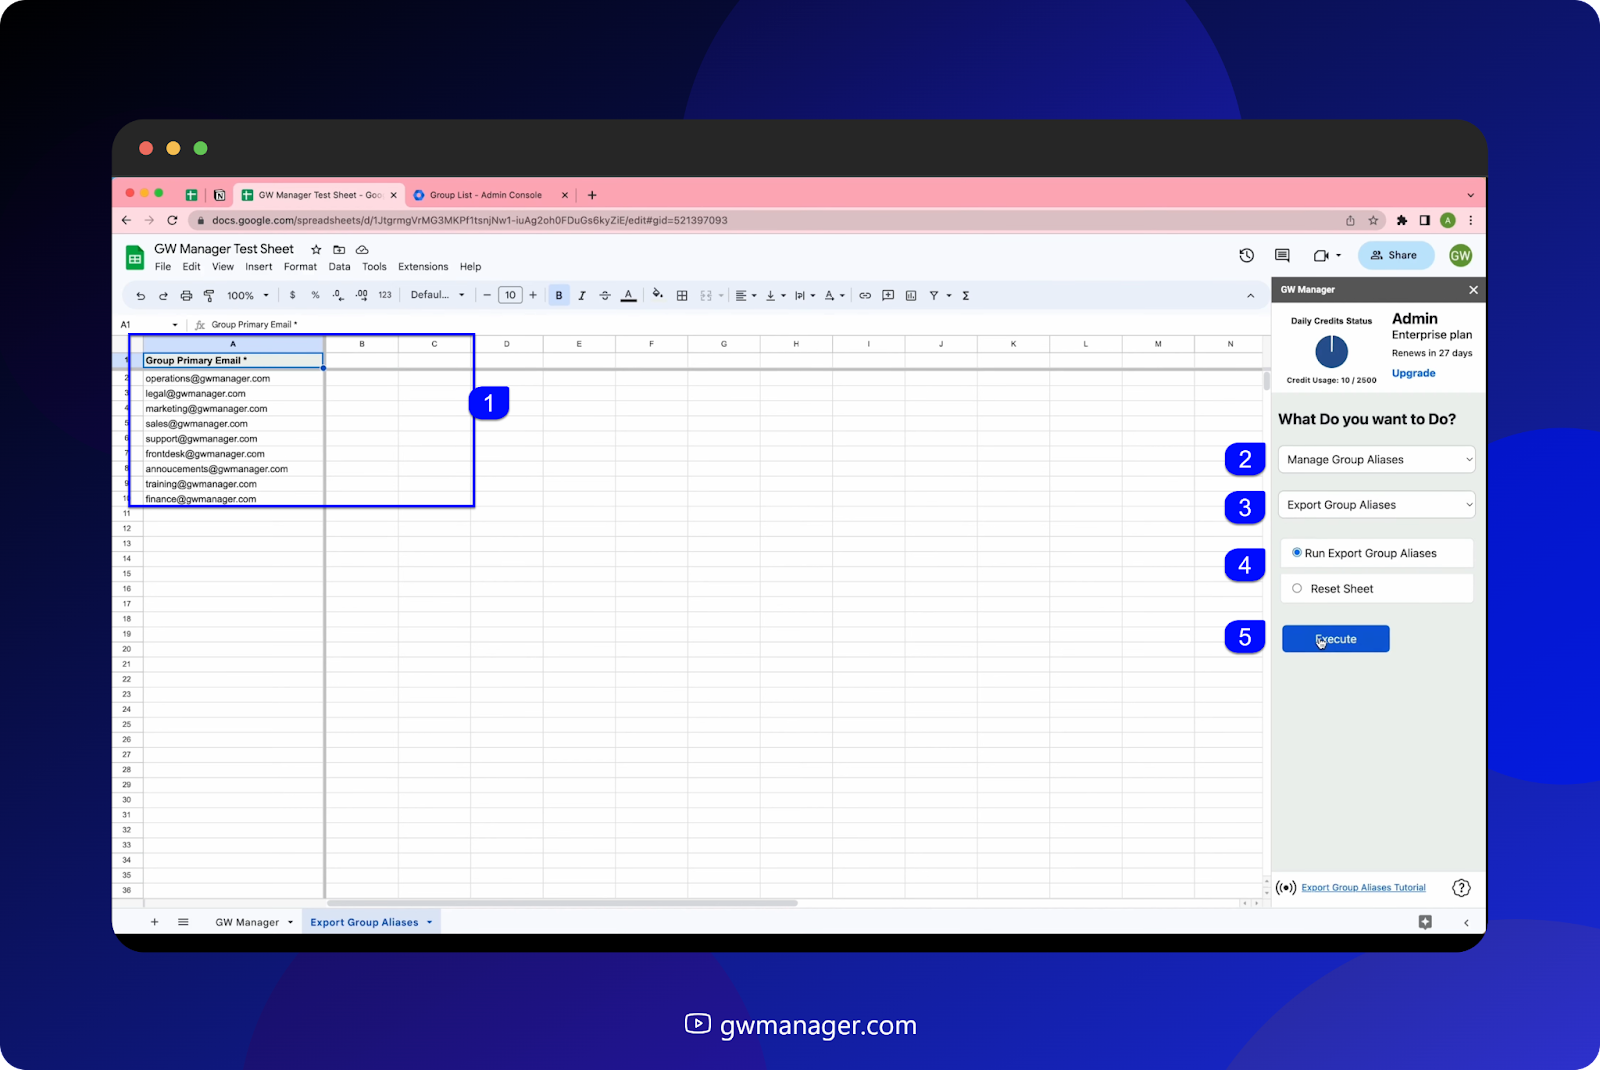The image size is (1600, 1070).
Task: Open version history clock icon
Action: 1247,255
